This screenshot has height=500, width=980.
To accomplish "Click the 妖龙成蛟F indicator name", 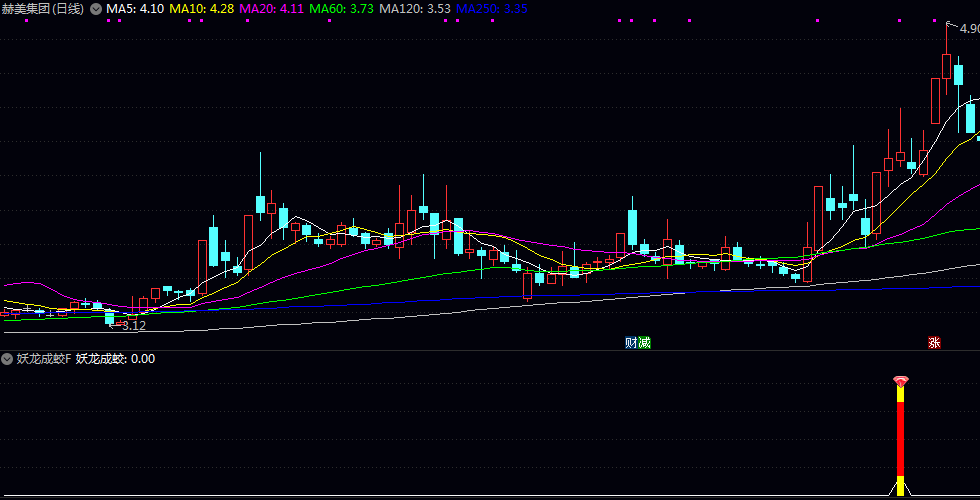I will tap(43, 359).
